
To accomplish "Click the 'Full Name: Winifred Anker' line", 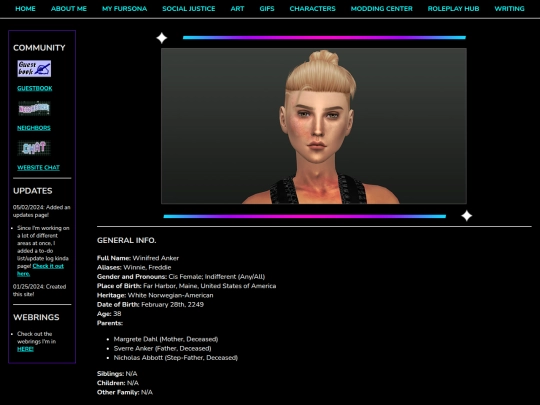I will 138,258.
